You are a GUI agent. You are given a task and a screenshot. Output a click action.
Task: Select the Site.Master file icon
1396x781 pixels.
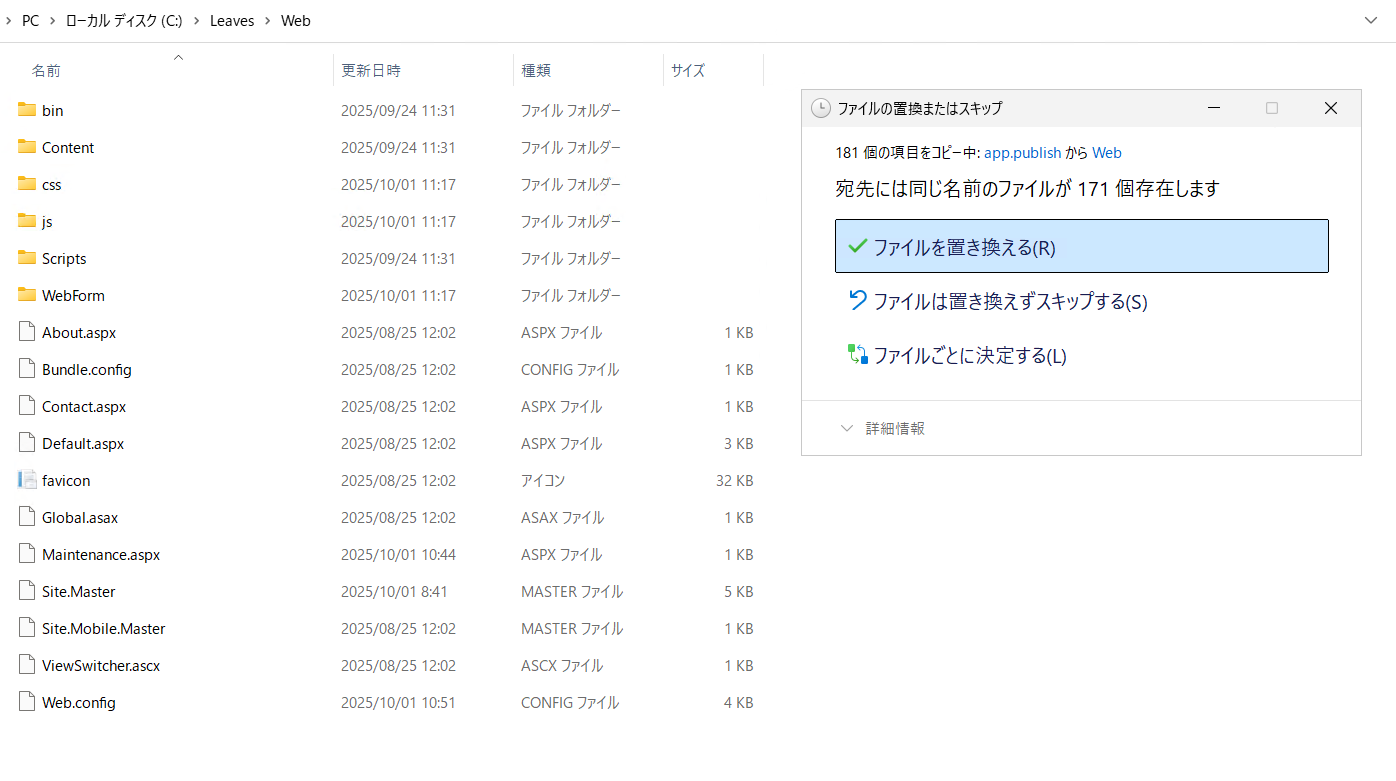27,591
